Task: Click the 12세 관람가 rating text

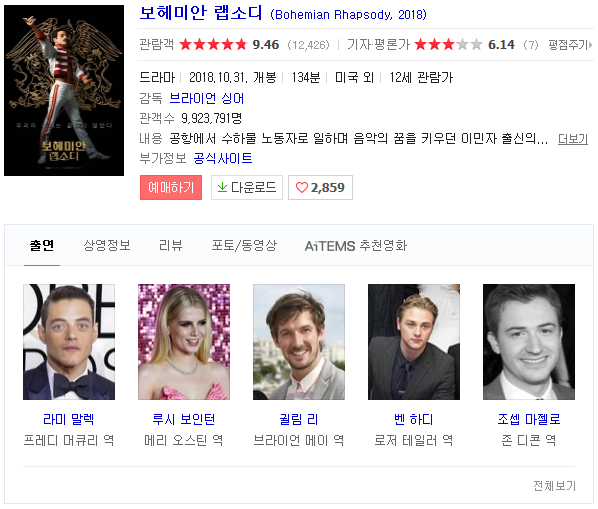Action: coord(421,78)
